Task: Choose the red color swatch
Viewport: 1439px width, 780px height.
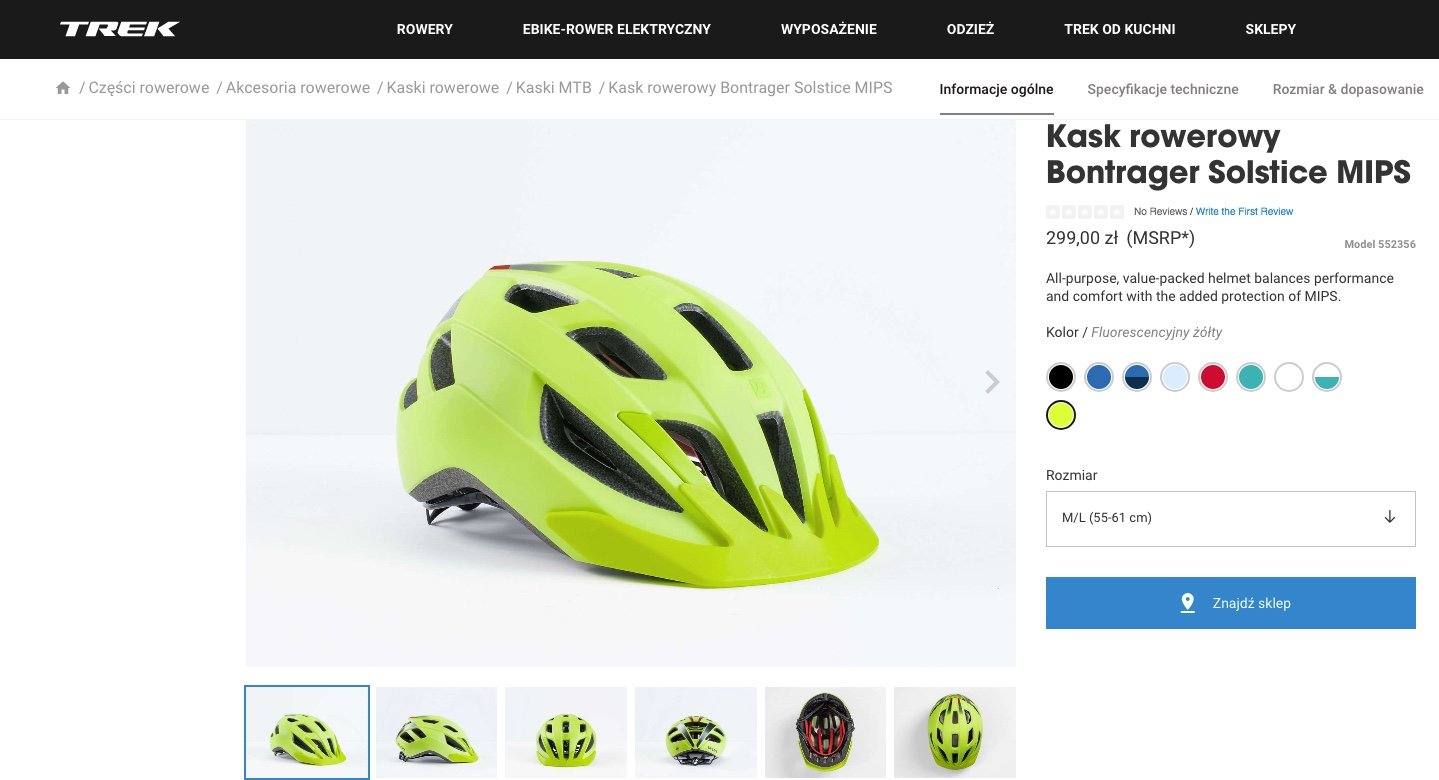Action: 1213,377
